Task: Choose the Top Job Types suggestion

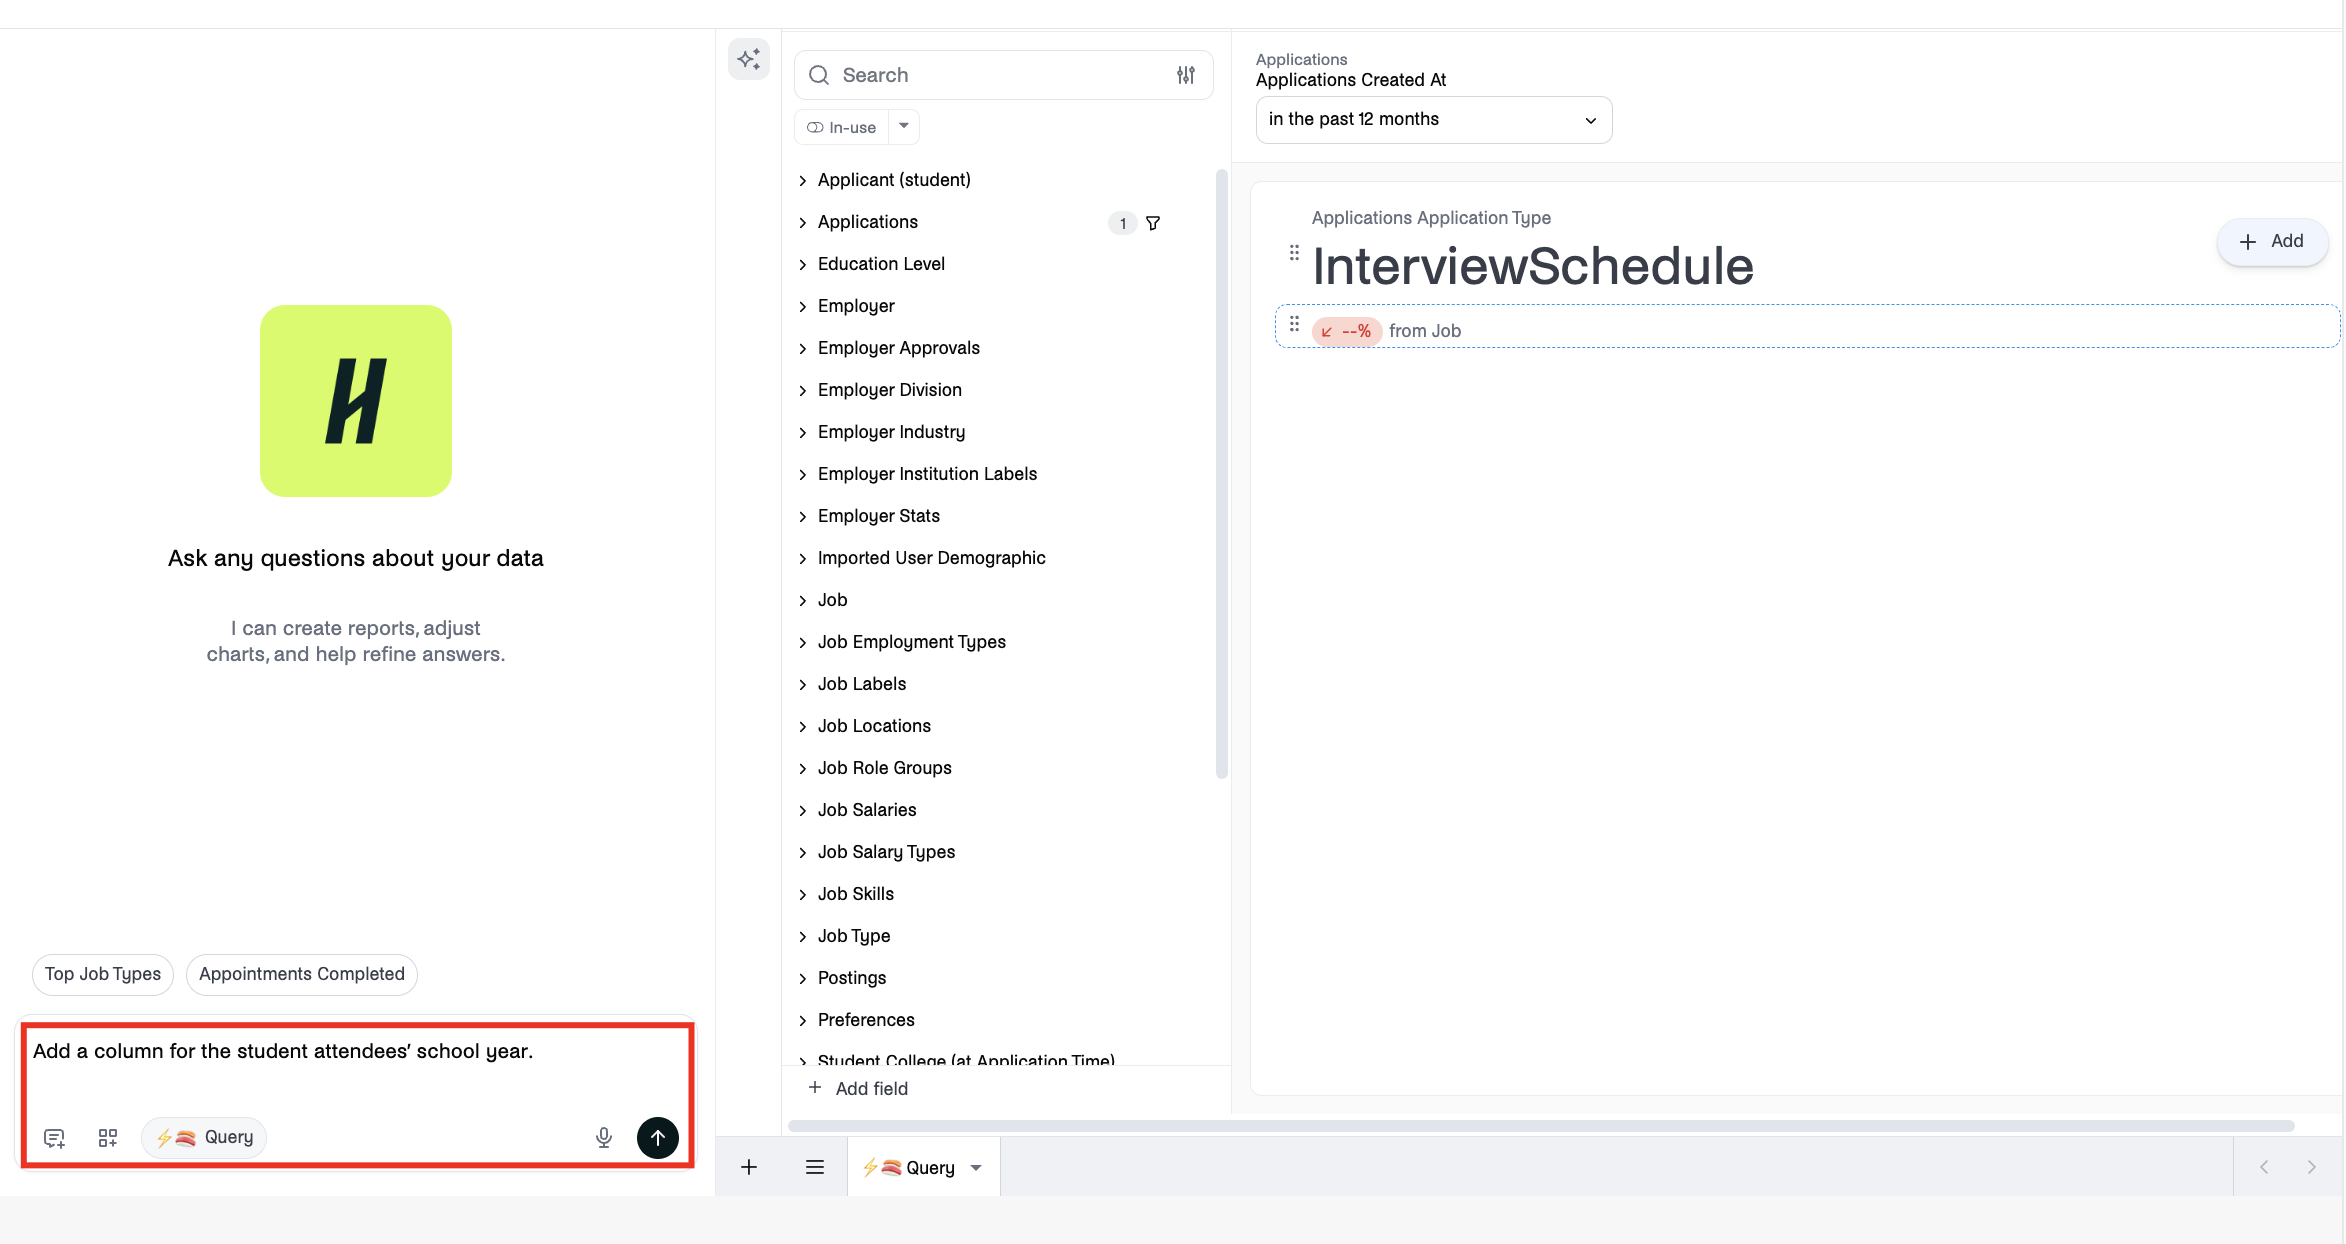Action: click(x=103, y=974)
